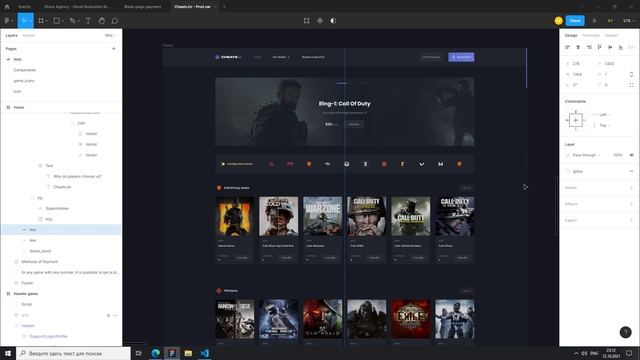Toggle lock on the grid layer

[x=109, y=315]
